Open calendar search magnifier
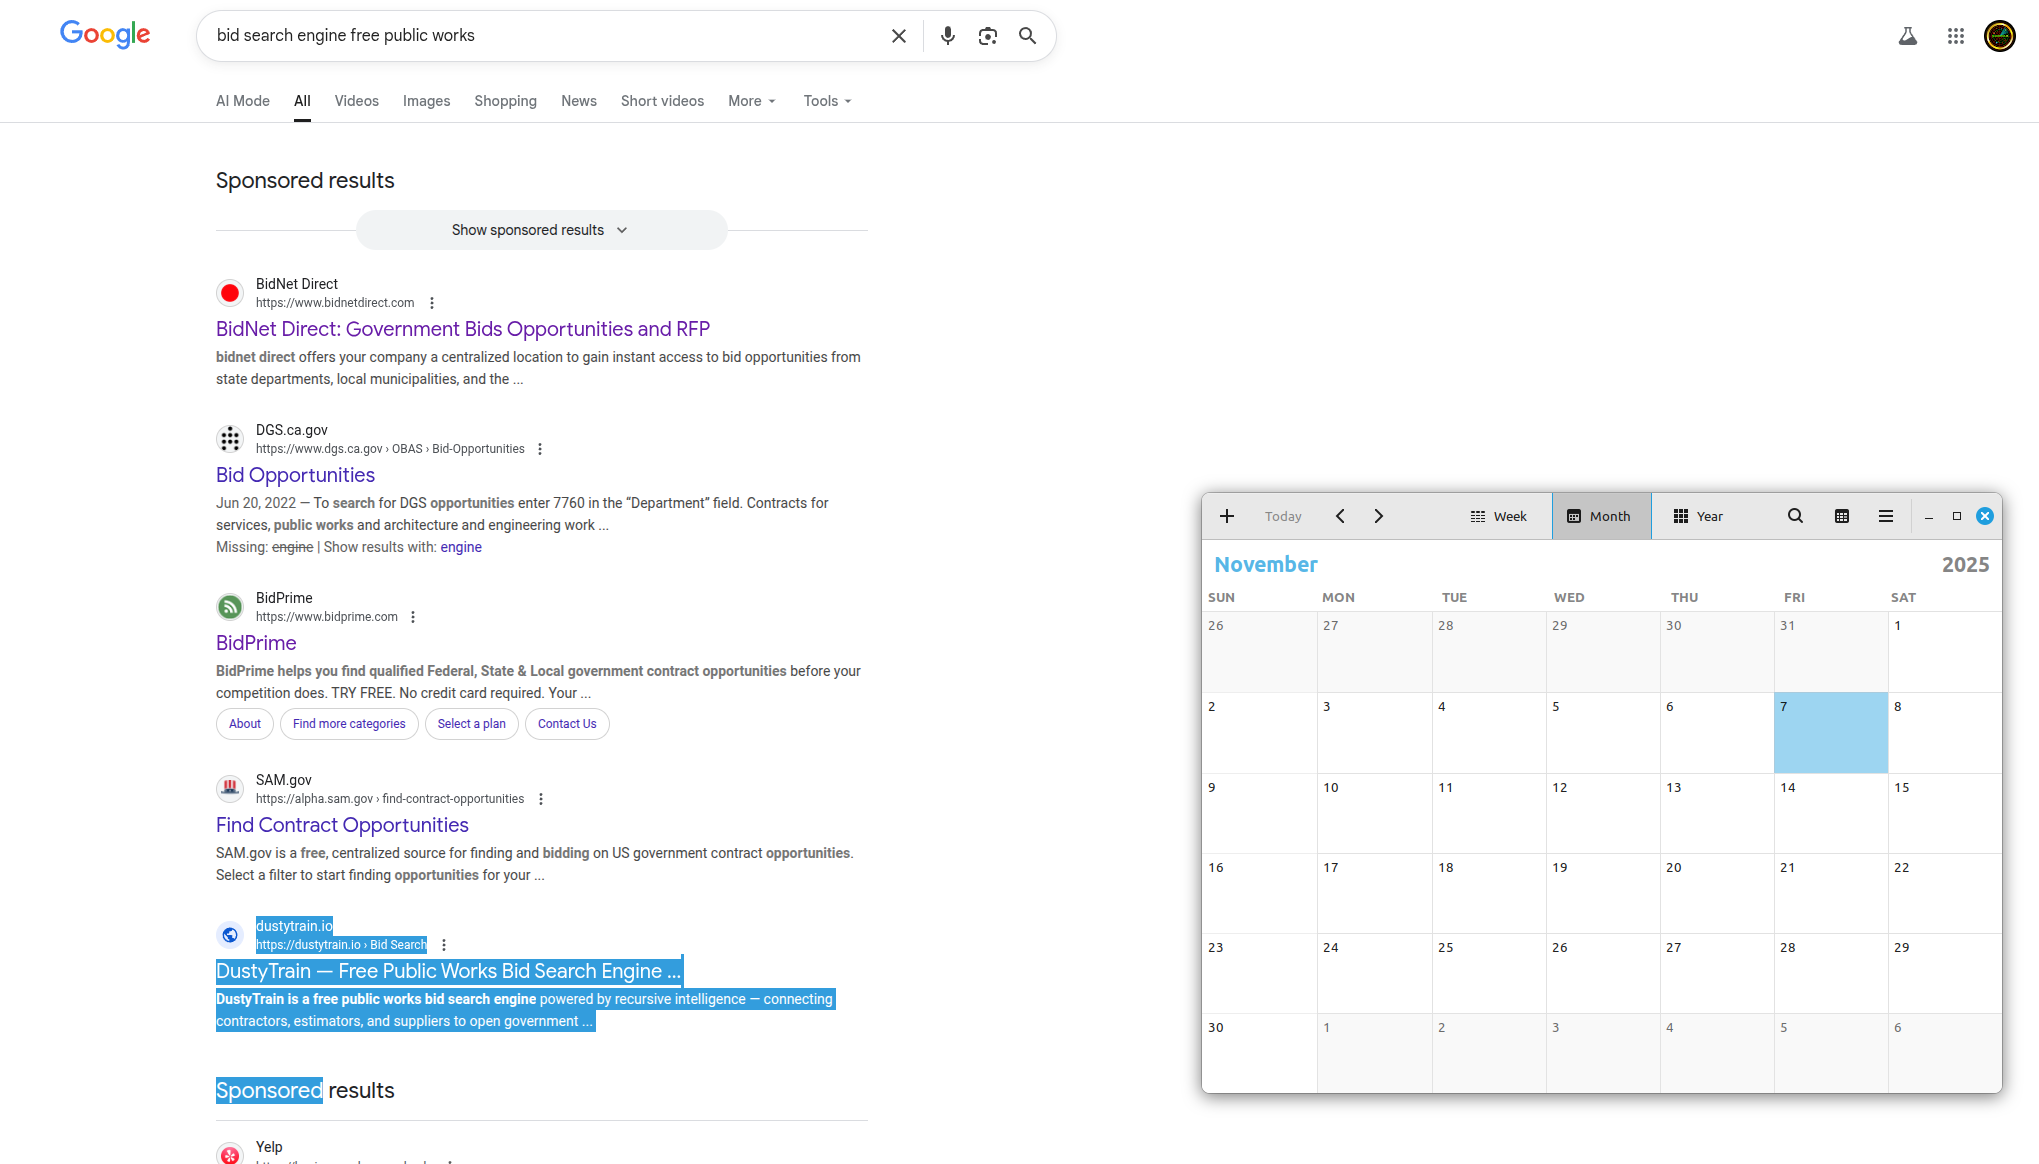 coord(1795,516)
